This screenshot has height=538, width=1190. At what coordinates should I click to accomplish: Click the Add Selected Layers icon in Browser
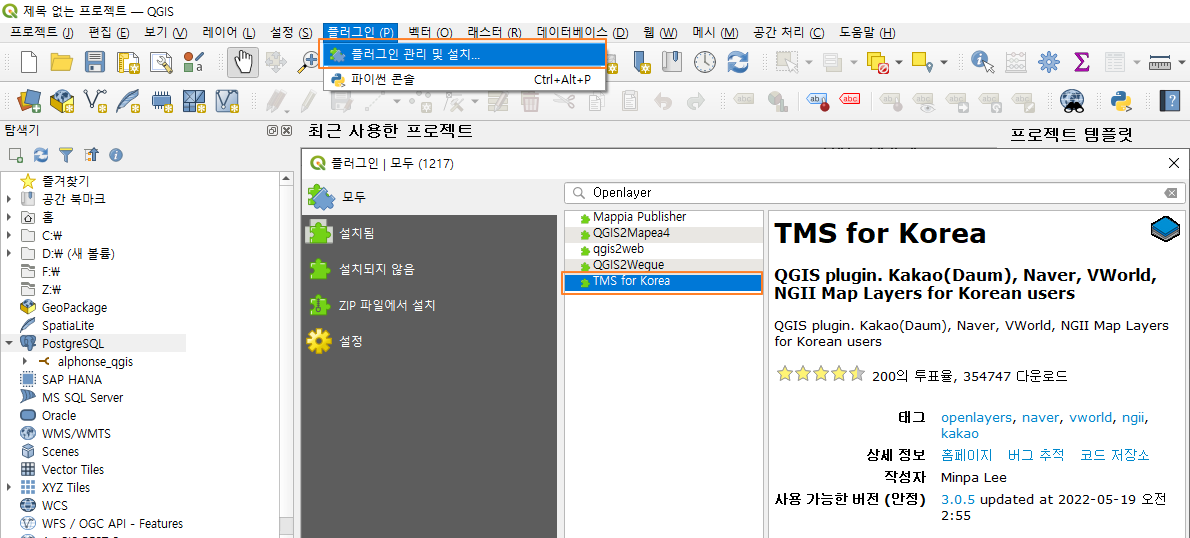(16, 156)
